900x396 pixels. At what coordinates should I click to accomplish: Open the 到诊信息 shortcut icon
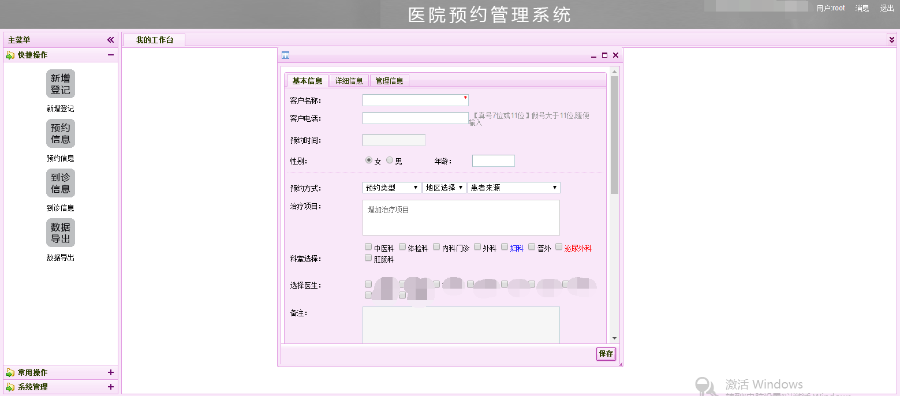(60, 183)
